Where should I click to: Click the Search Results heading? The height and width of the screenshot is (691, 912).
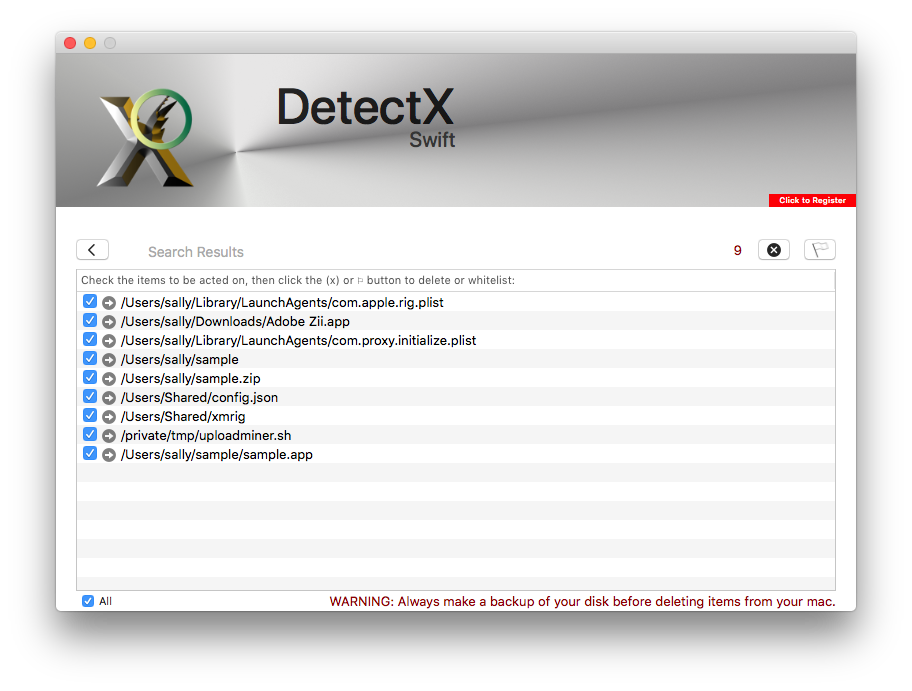195,252
